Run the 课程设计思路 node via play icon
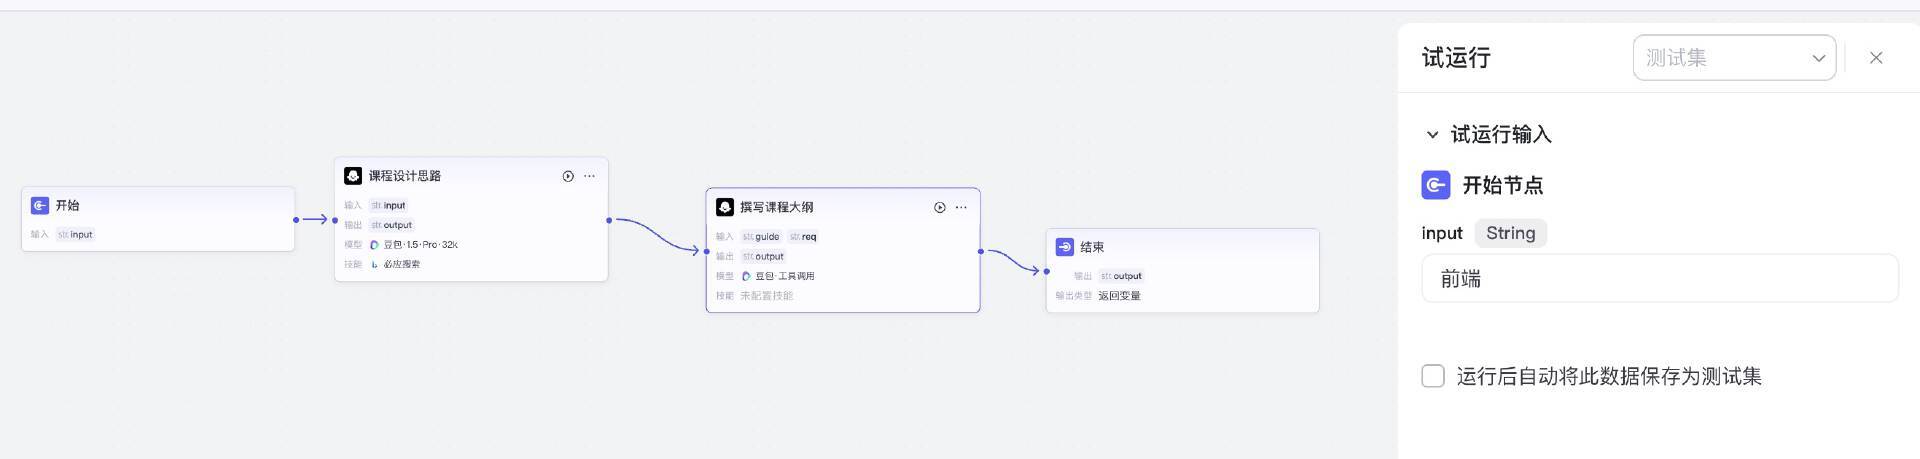This screenshot has width=1920, height=459. (568, 176)
